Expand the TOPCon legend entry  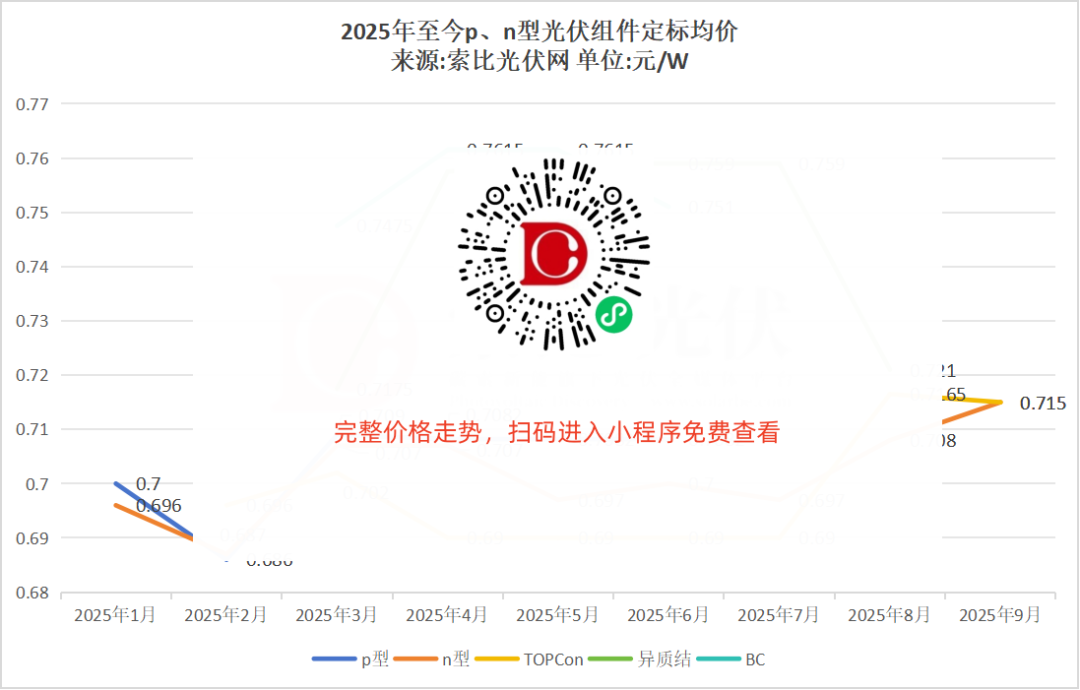(x=552, y=659)
